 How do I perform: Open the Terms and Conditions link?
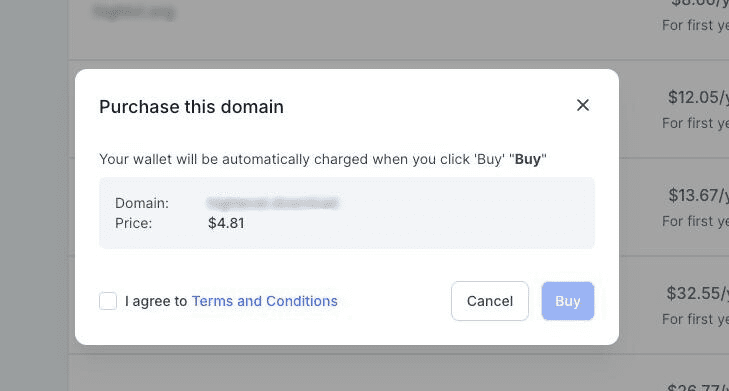coord(265,301)
